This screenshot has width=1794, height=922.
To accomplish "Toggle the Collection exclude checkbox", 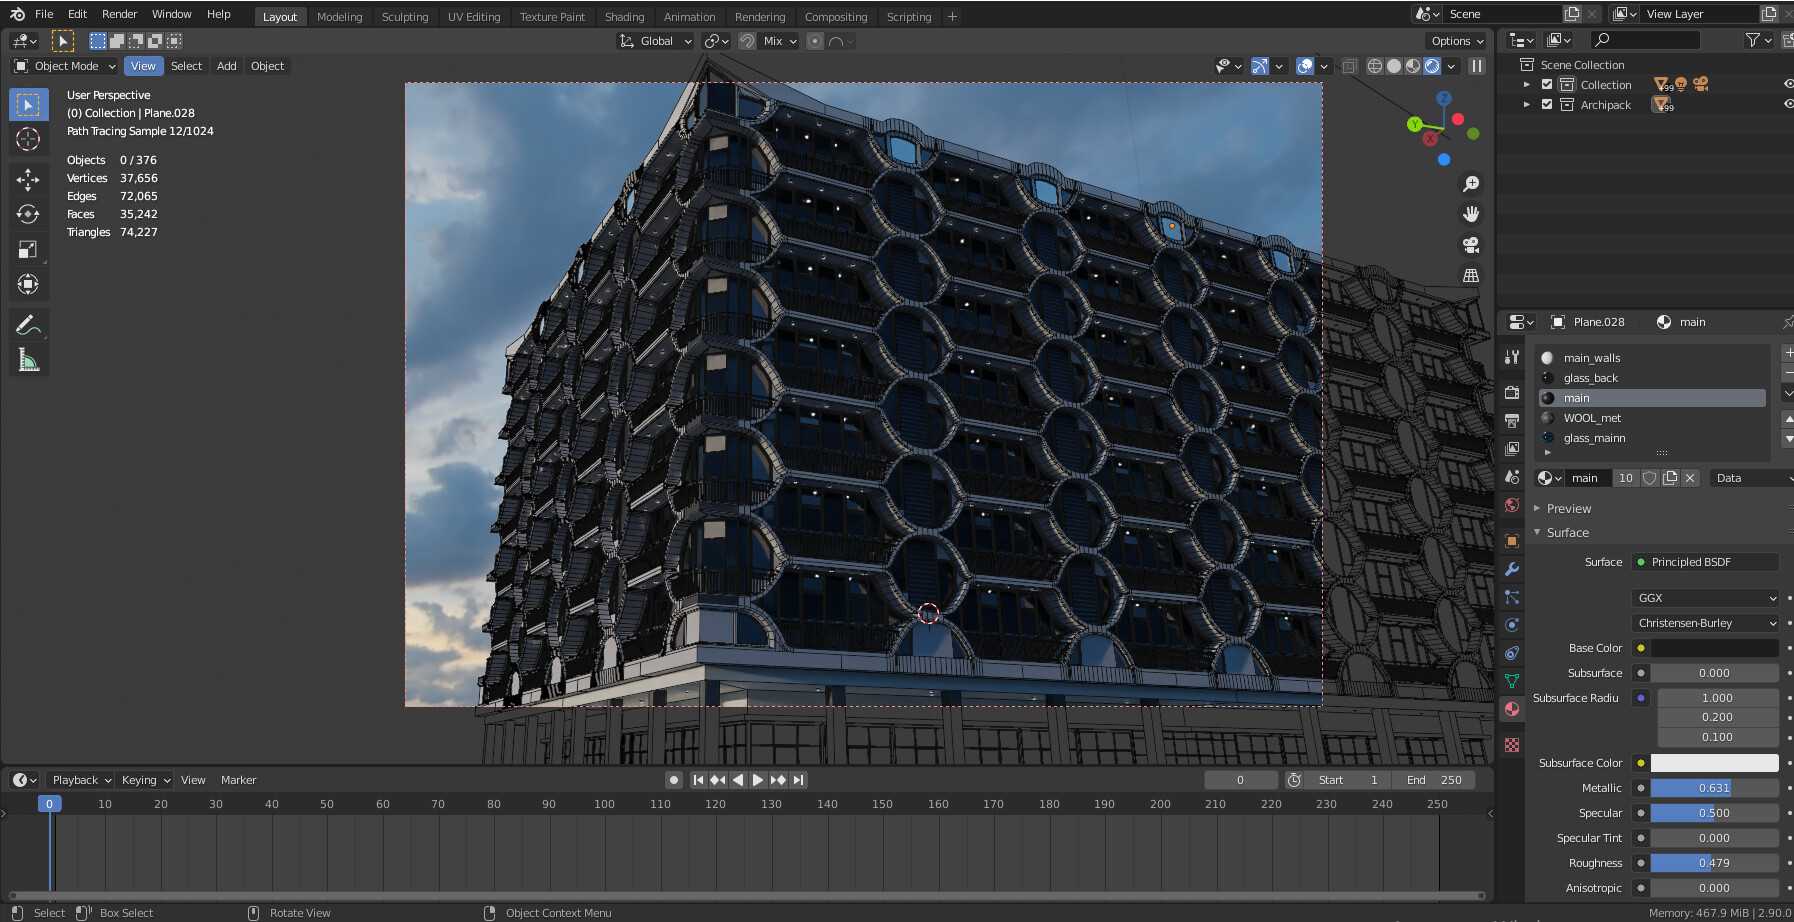I will coord(1547,85).
